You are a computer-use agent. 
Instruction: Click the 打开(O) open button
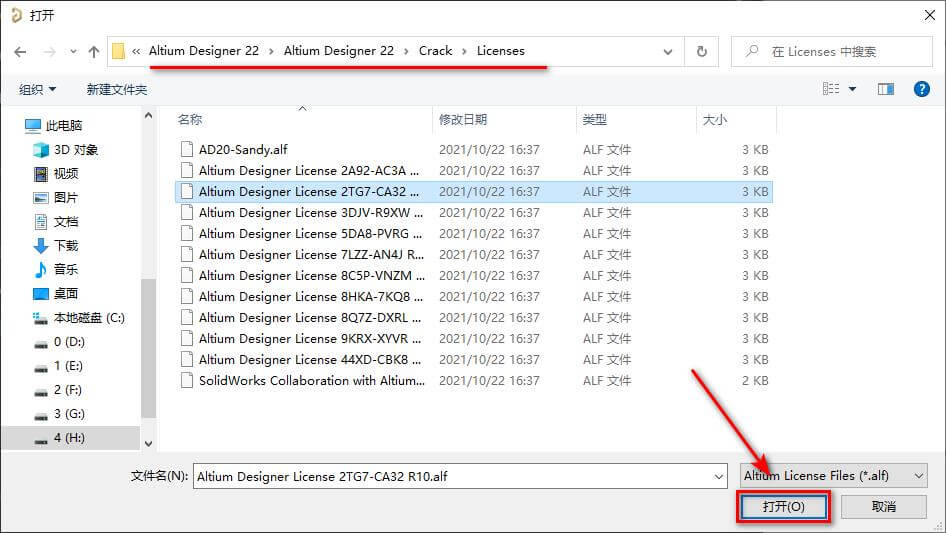(783, 506)
